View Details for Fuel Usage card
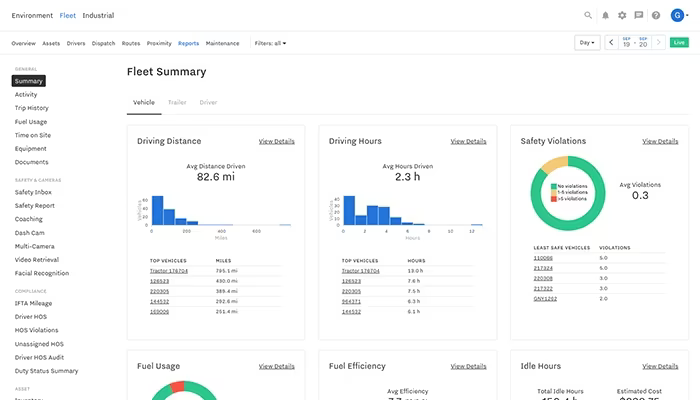The image size is (700, 400). [276, 366]
